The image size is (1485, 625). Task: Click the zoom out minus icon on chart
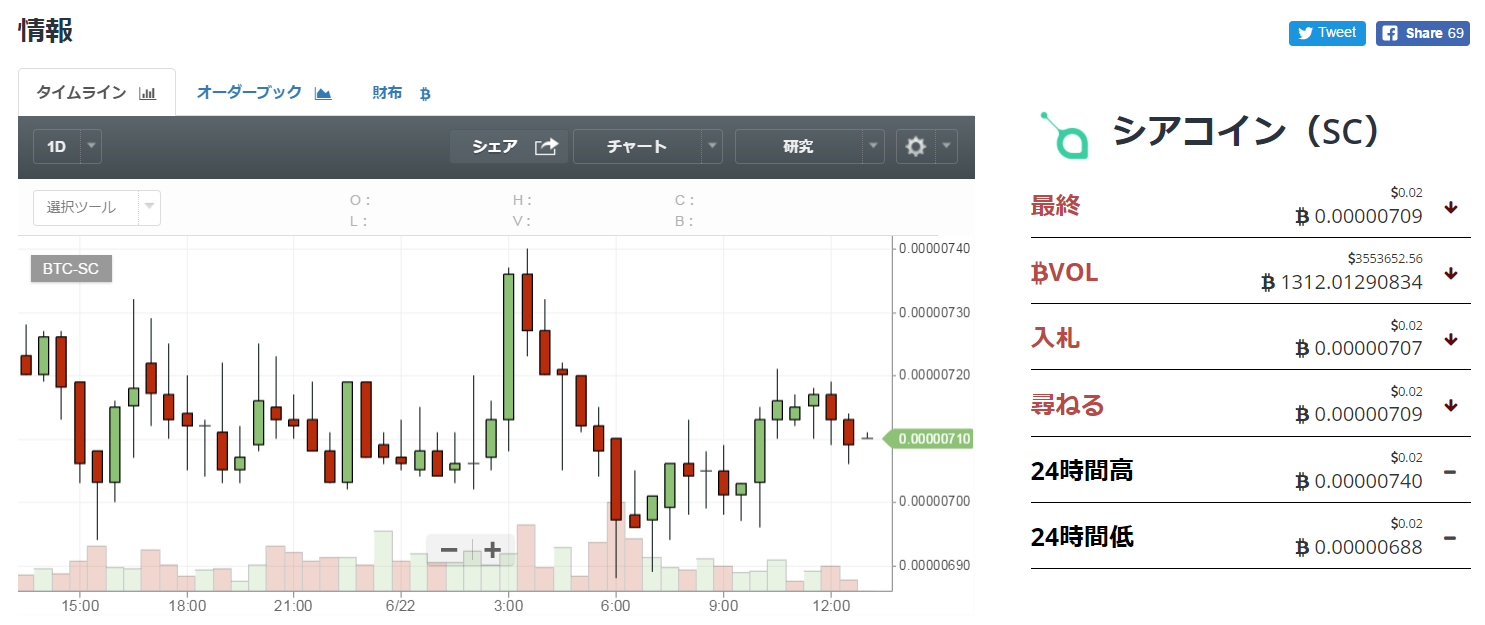point(449,550)
